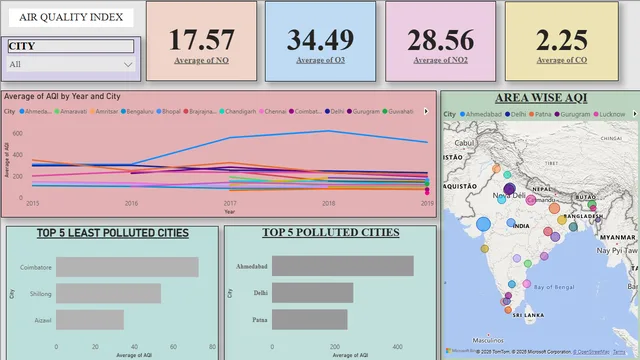Click the Average of O3 card

coord(320,41)
